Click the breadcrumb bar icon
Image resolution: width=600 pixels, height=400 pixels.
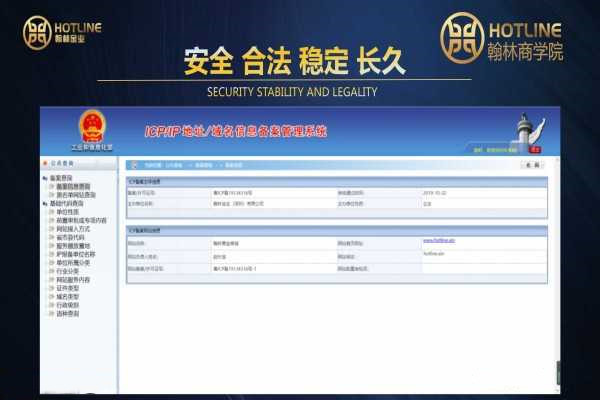point(134,165)
